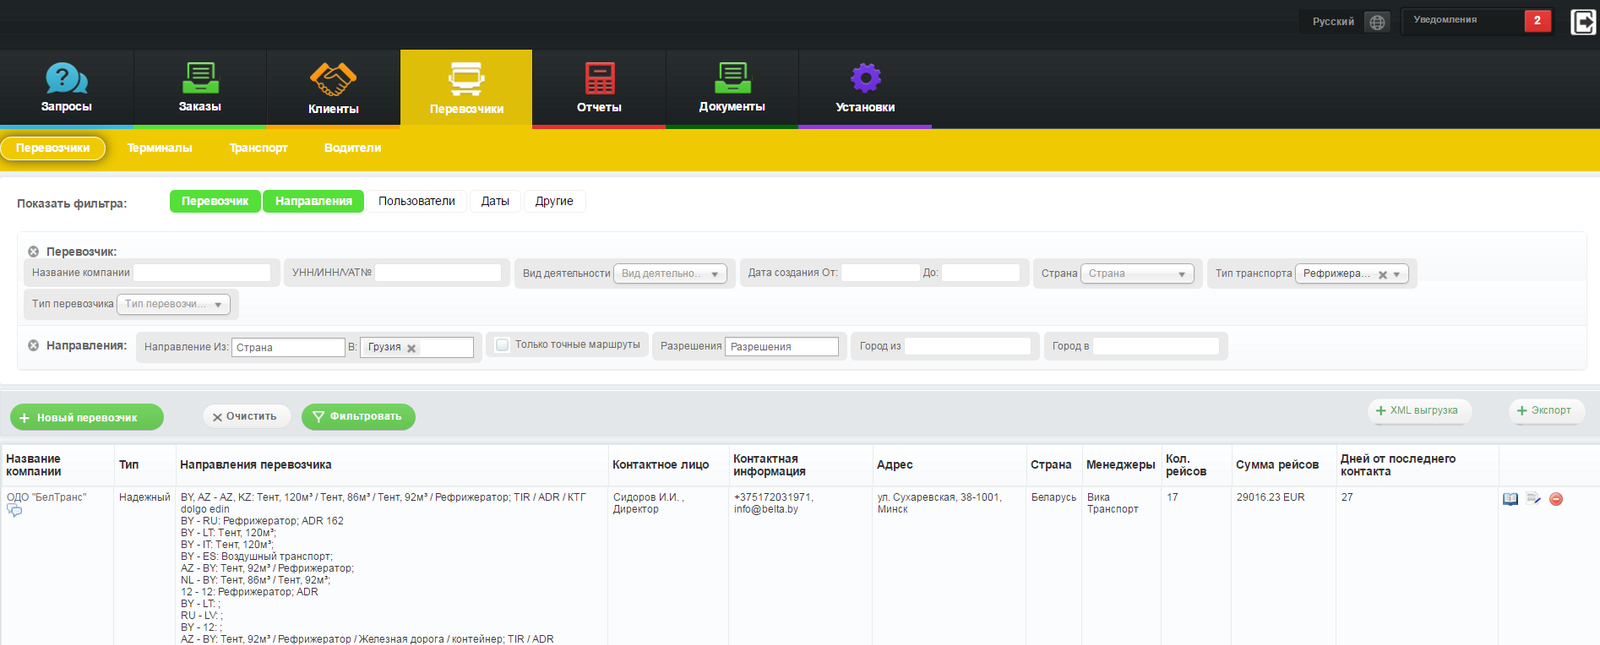Screen dimensions: 1600x645
Task: Open the Запросы section icon
Action: [66, 78]
